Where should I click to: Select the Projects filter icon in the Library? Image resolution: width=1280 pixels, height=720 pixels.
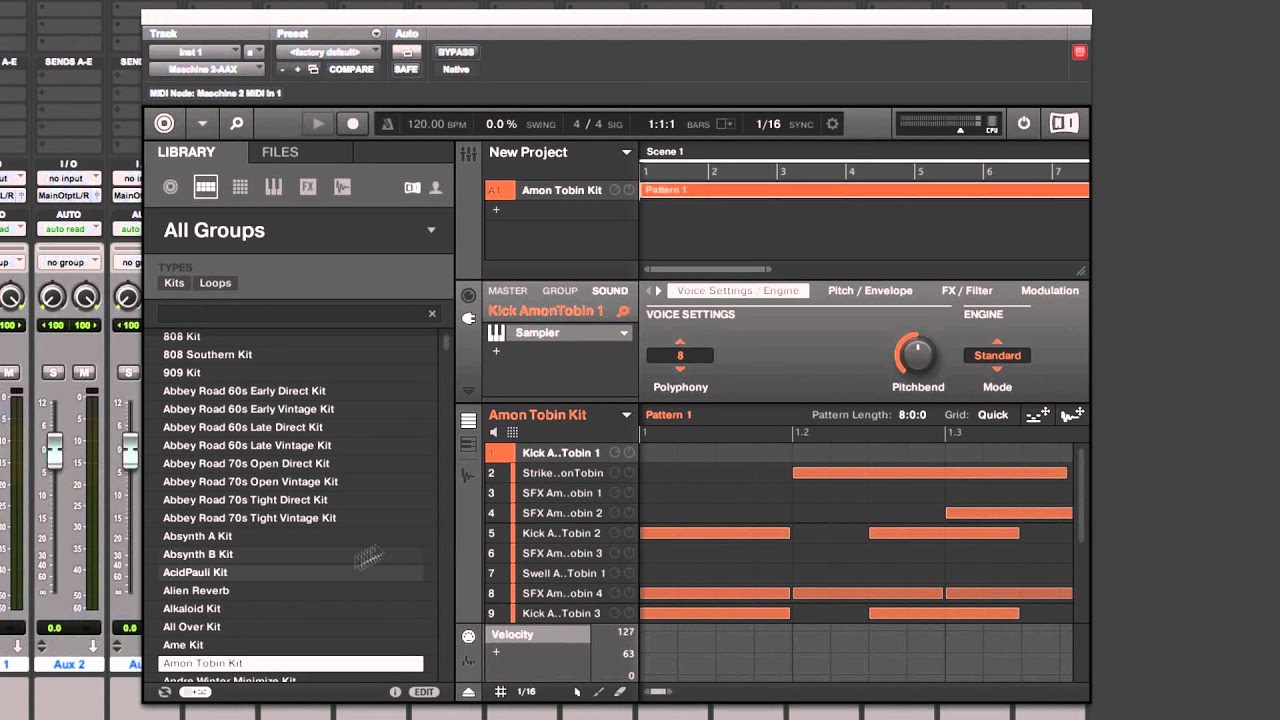click(x=171, y=187)
